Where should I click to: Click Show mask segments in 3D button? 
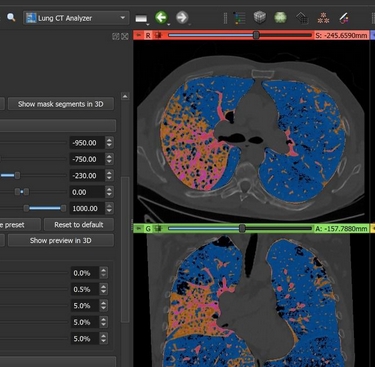click(x=61, y=104)
